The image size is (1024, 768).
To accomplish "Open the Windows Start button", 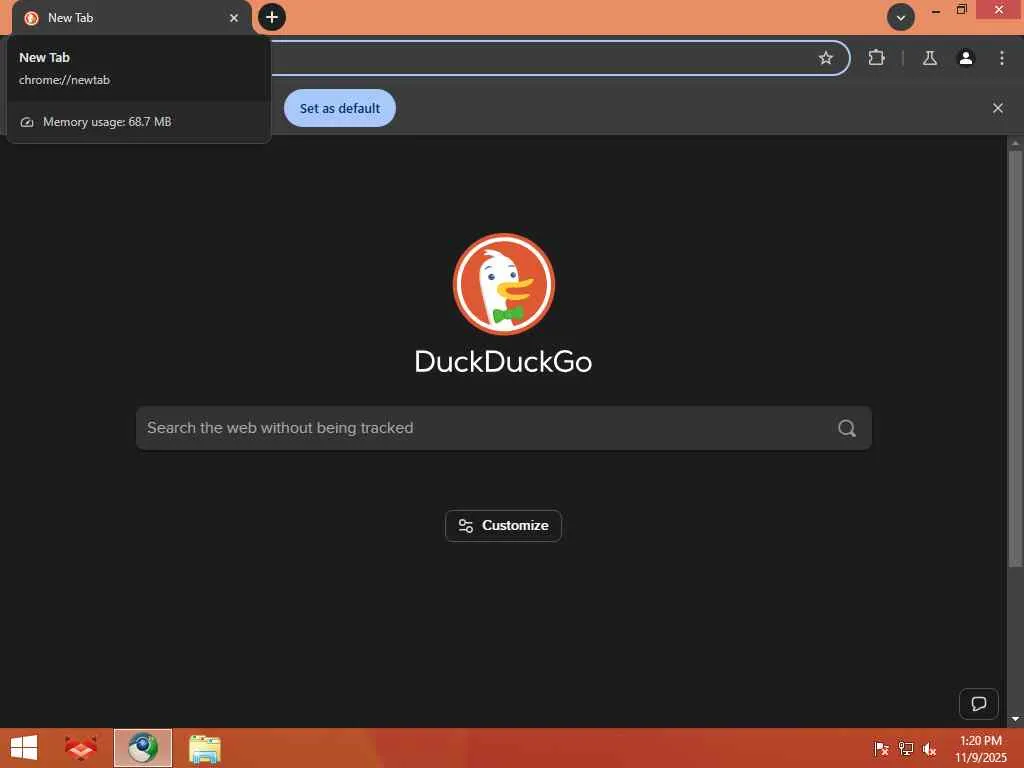I will [24, 748].
